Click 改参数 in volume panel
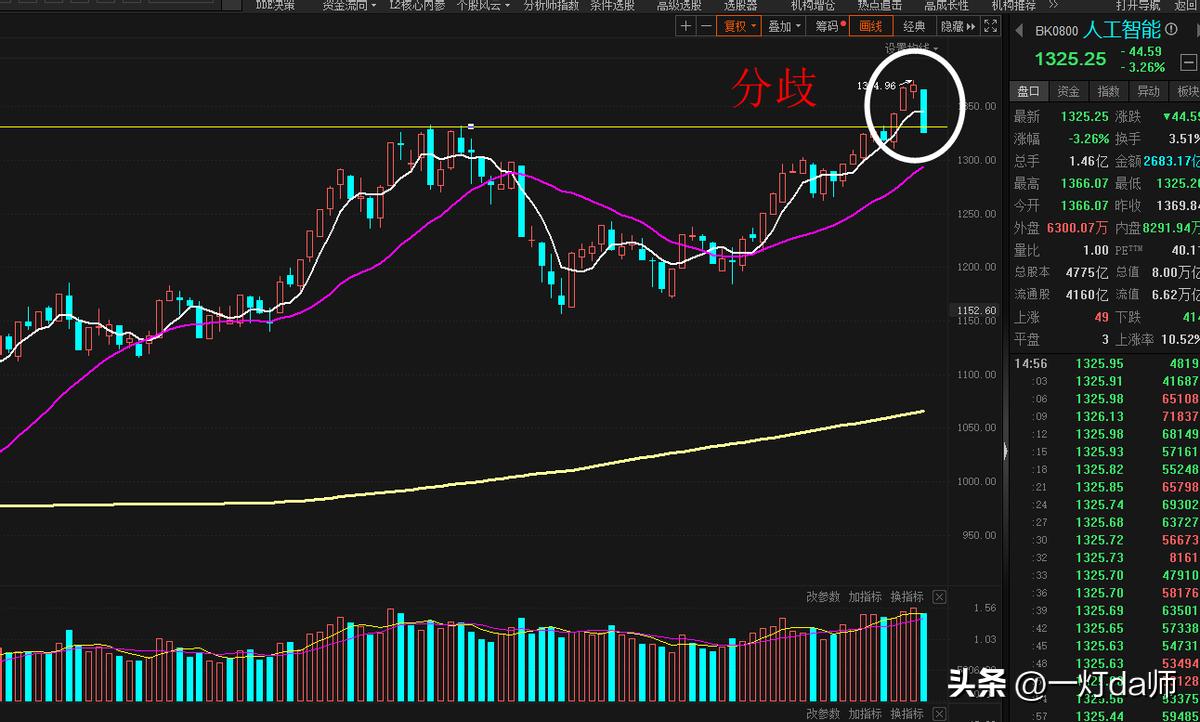The height and width of the screenshot is (722, 1200). tap(824, 597)
